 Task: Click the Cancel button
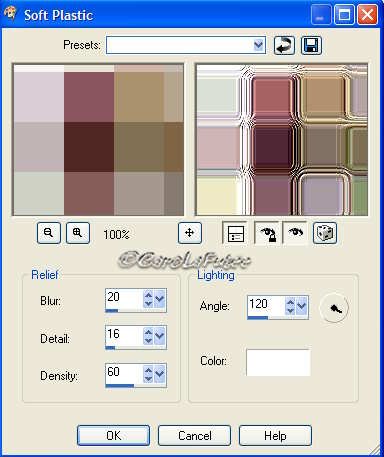pyautogui.click(x=195, y=436)
